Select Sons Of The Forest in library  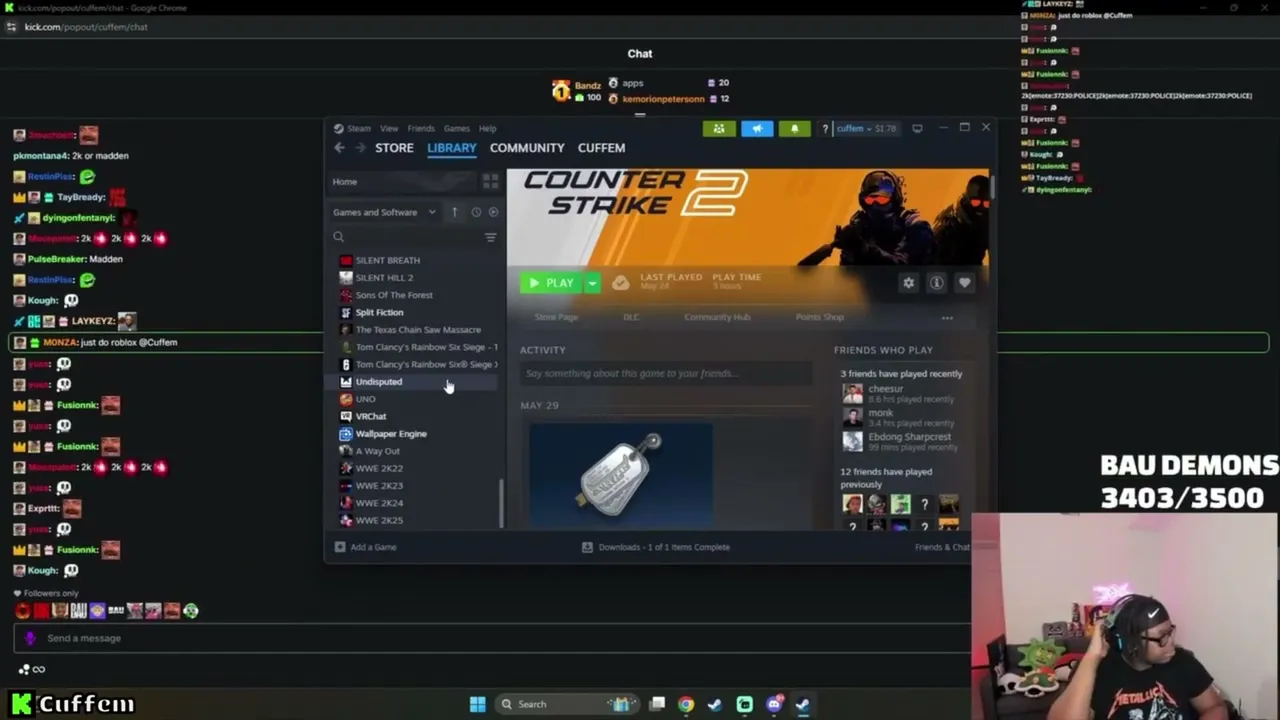(394, 295)
